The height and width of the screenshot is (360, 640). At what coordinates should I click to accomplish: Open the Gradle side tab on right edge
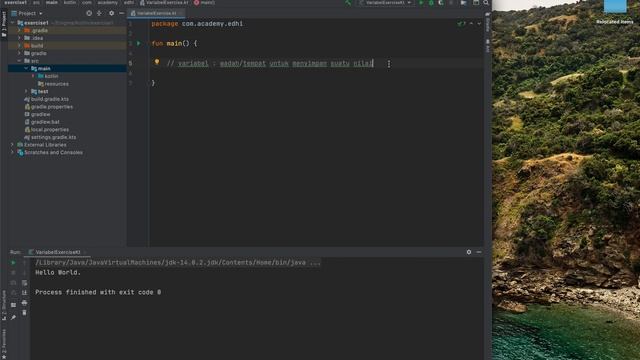[x=487, y=22]
